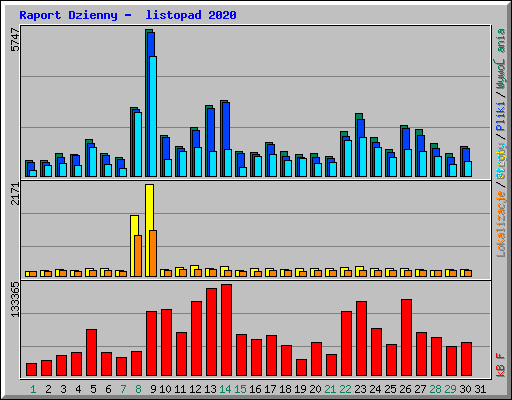Viewport: 512px width, 400px height.
Task: Click the 5747 axis value label
Action: coord(15,39)
